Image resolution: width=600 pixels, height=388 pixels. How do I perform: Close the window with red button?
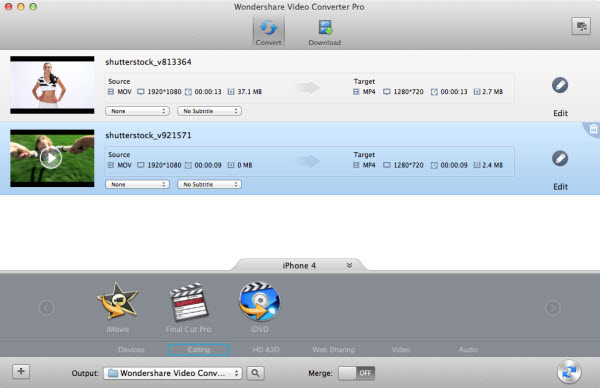point(8,7)
